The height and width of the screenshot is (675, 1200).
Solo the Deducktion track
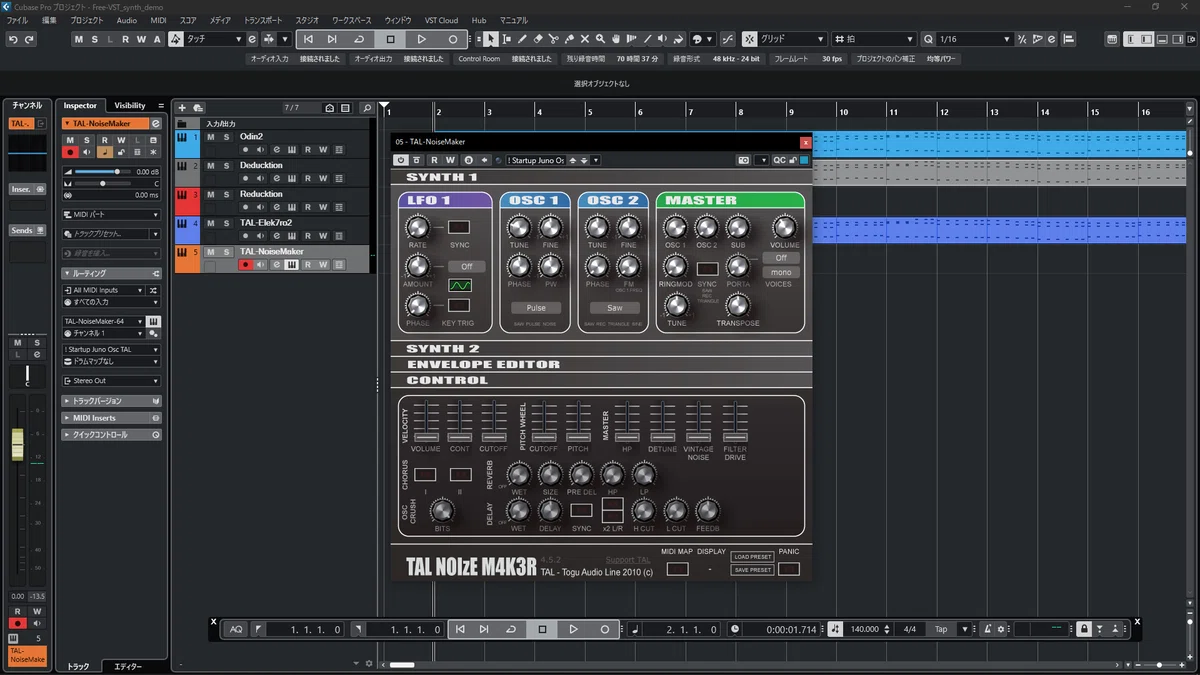[226, 165]
